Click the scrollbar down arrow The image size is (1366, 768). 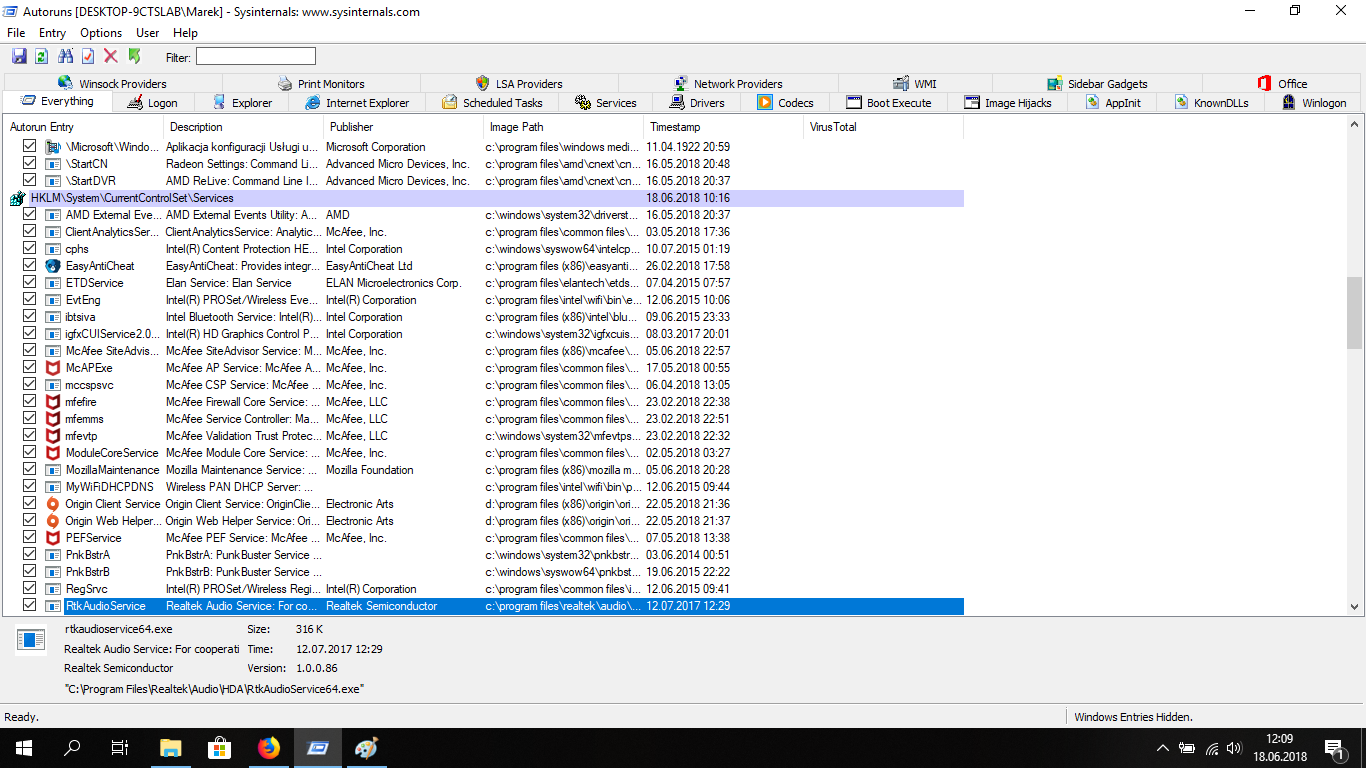coord(1355,606)
